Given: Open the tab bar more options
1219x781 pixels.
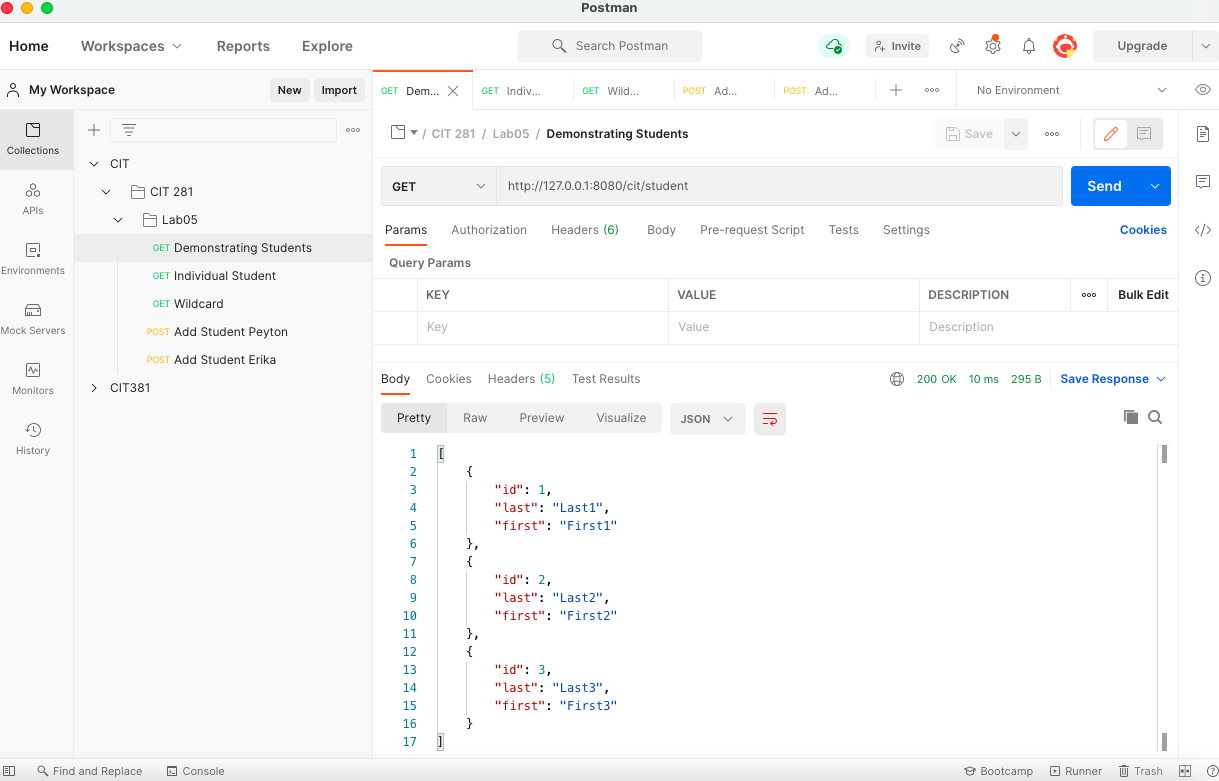Looking at the screenshot, I should (x=932, y=90).
